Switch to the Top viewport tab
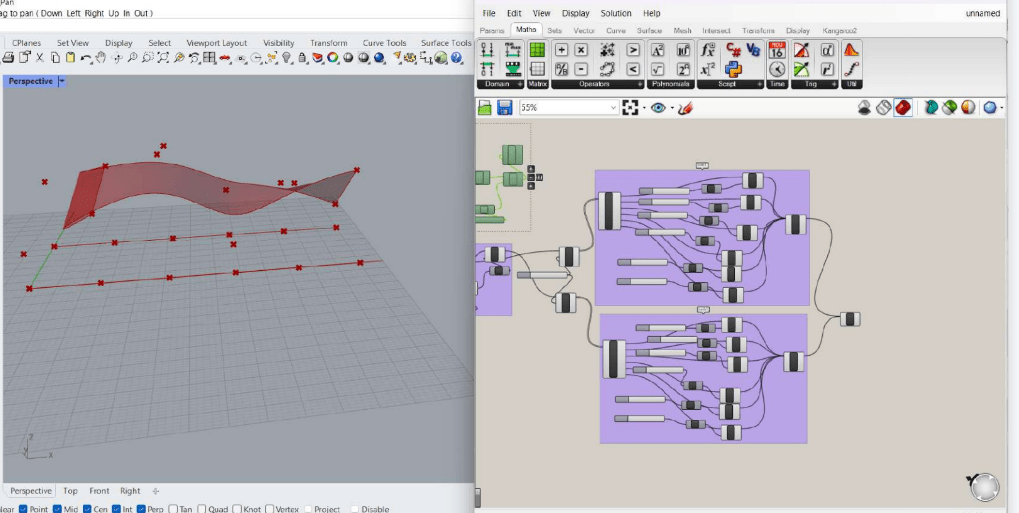Image resolution: width=1019 pixels, height=513 pixels. pos(70,491)
